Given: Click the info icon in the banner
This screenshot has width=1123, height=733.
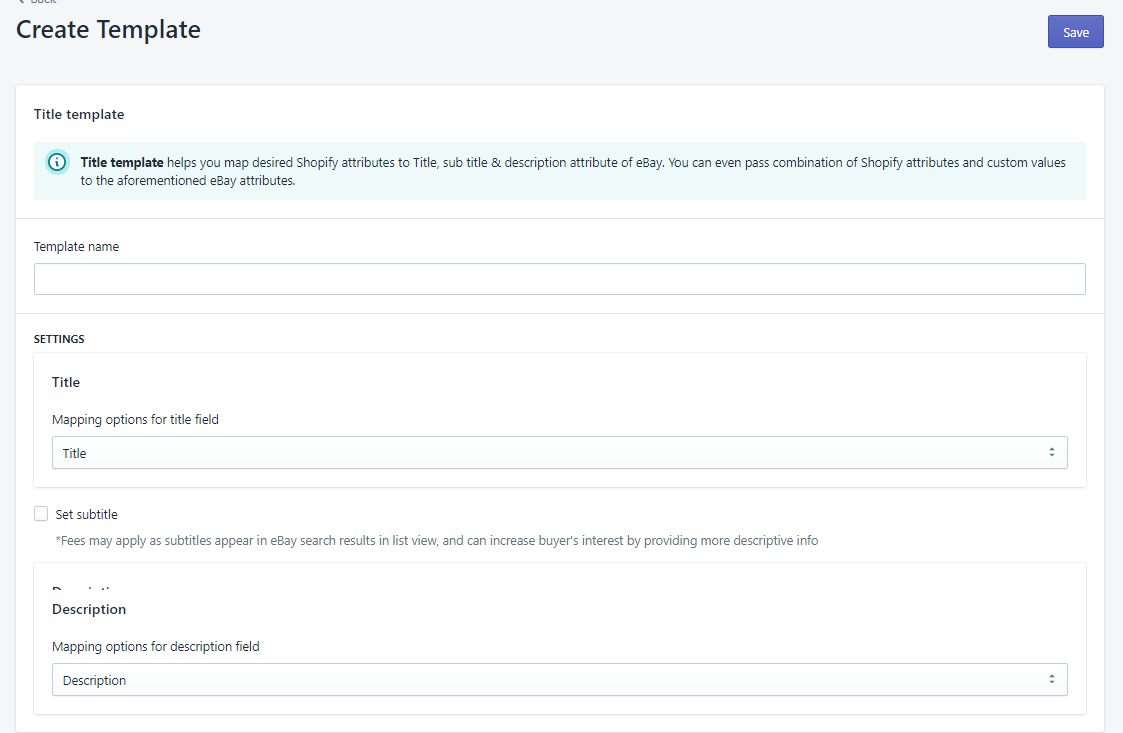Looking at the screenshot, I should click(58, 162).
